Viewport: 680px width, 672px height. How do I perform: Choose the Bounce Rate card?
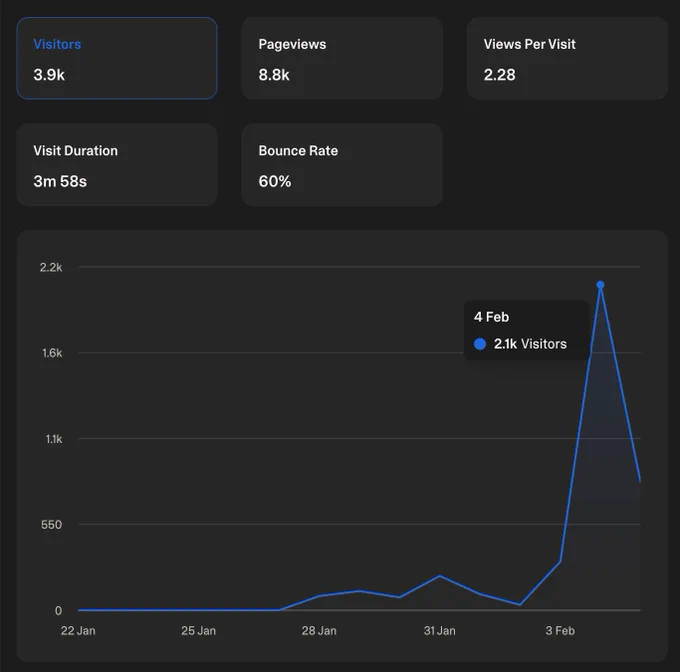pos(342,165)
